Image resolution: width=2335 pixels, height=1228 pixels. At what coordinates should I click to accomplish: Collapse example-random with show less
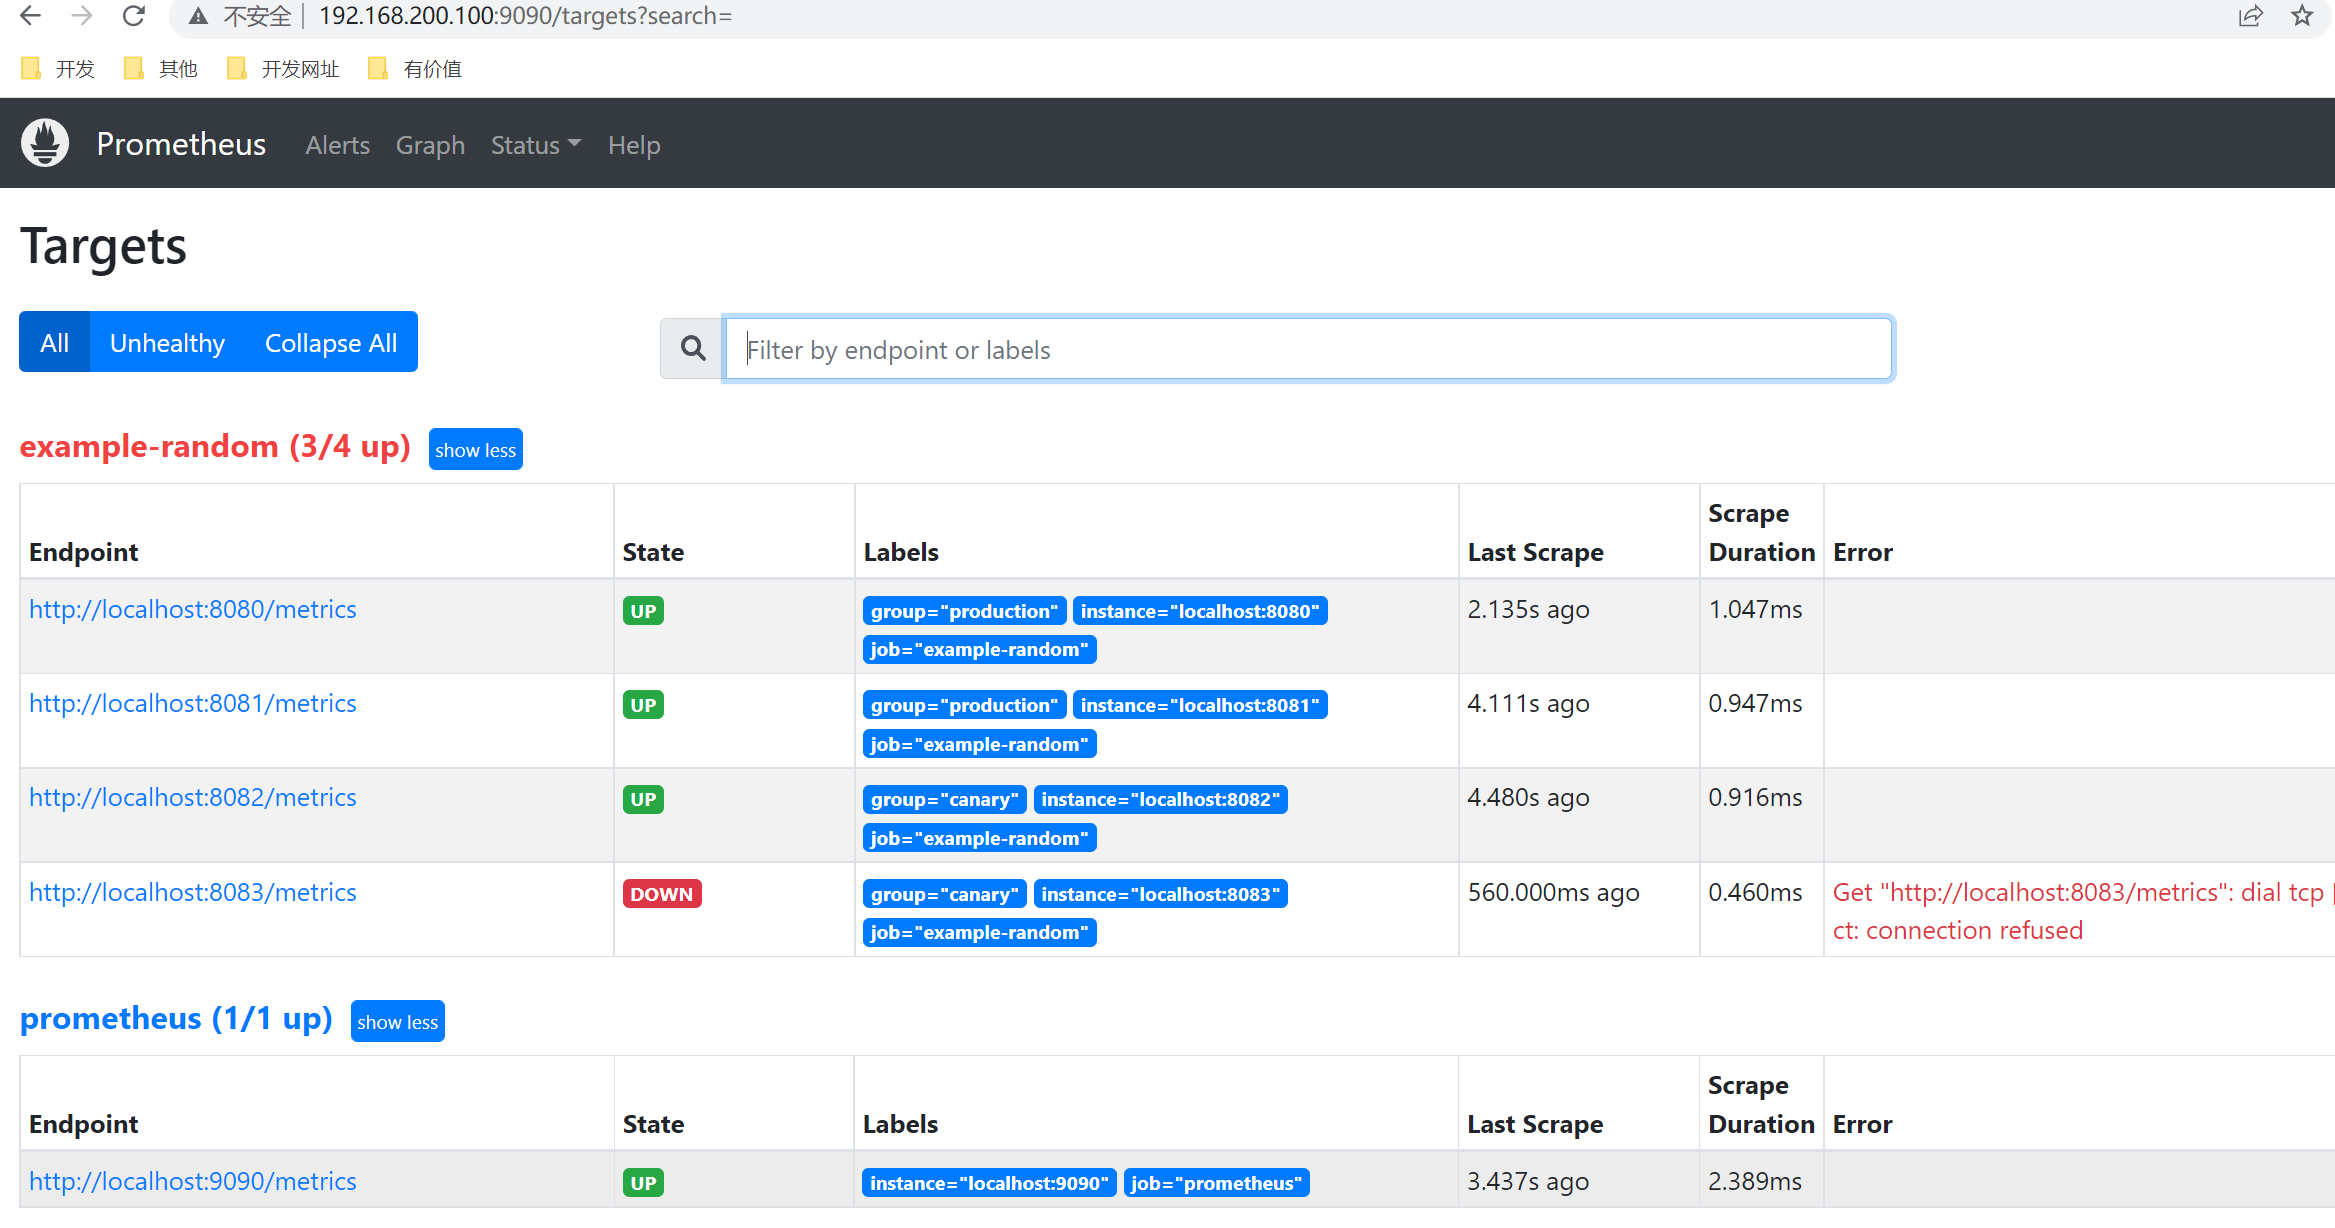[475, 449]
